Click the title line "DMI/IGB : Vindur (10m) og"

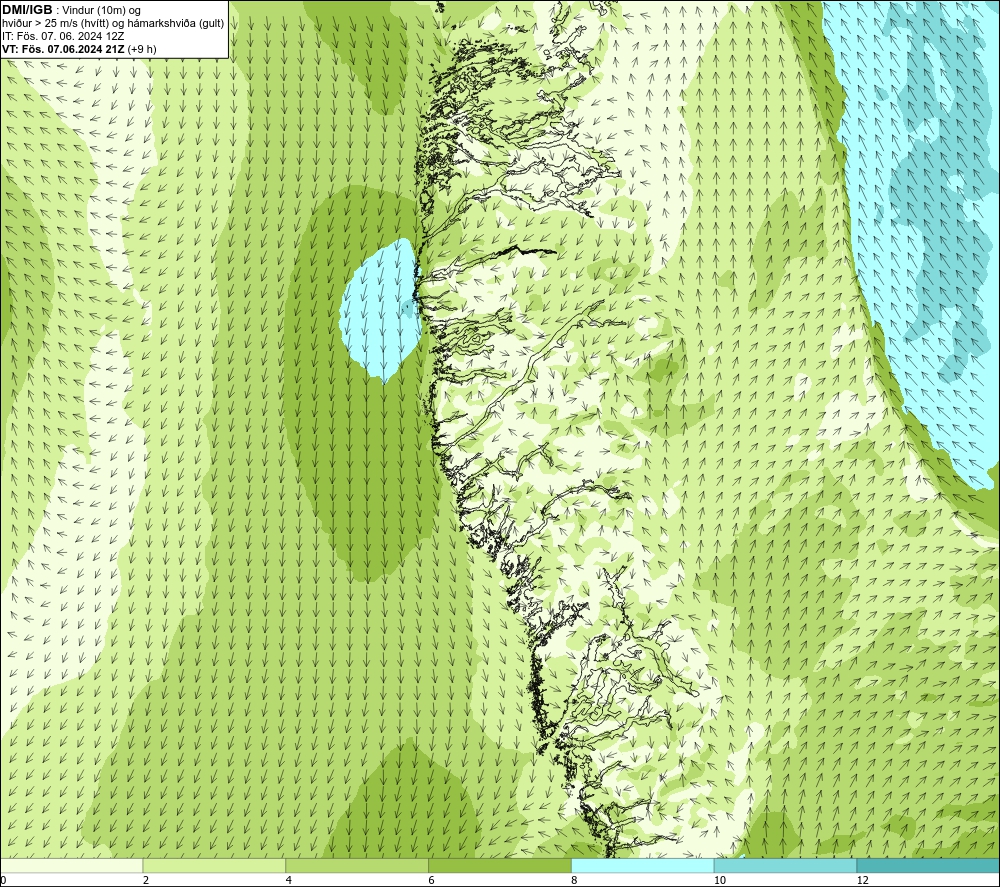(x=71, y=10)
